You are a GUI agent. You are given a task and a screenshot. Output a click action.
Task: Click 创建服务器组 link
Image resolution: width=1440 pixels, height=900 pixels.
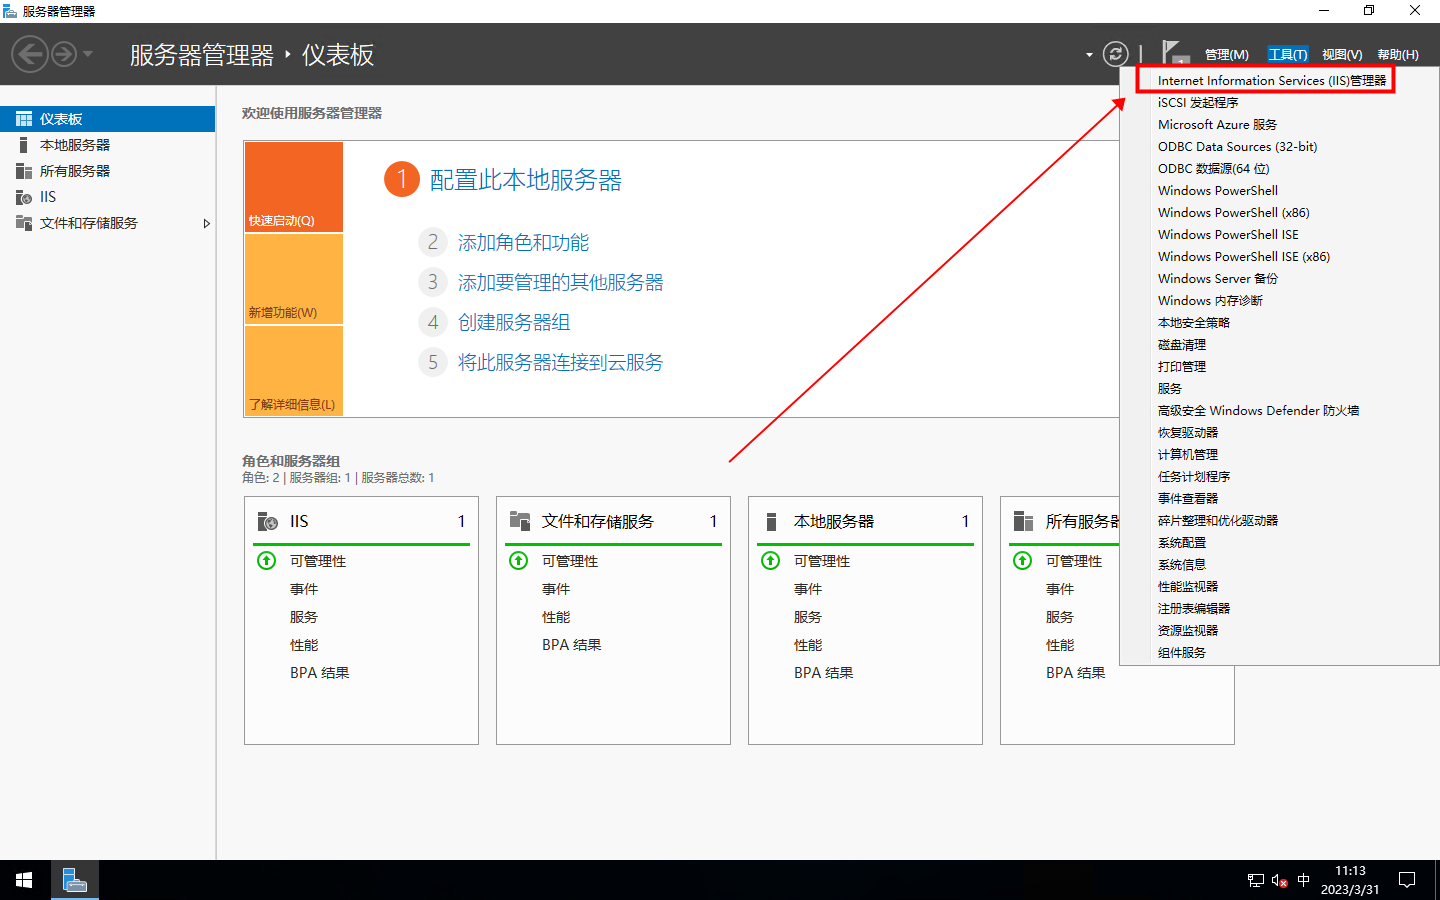pyautogui.click(x=514, y=323)
